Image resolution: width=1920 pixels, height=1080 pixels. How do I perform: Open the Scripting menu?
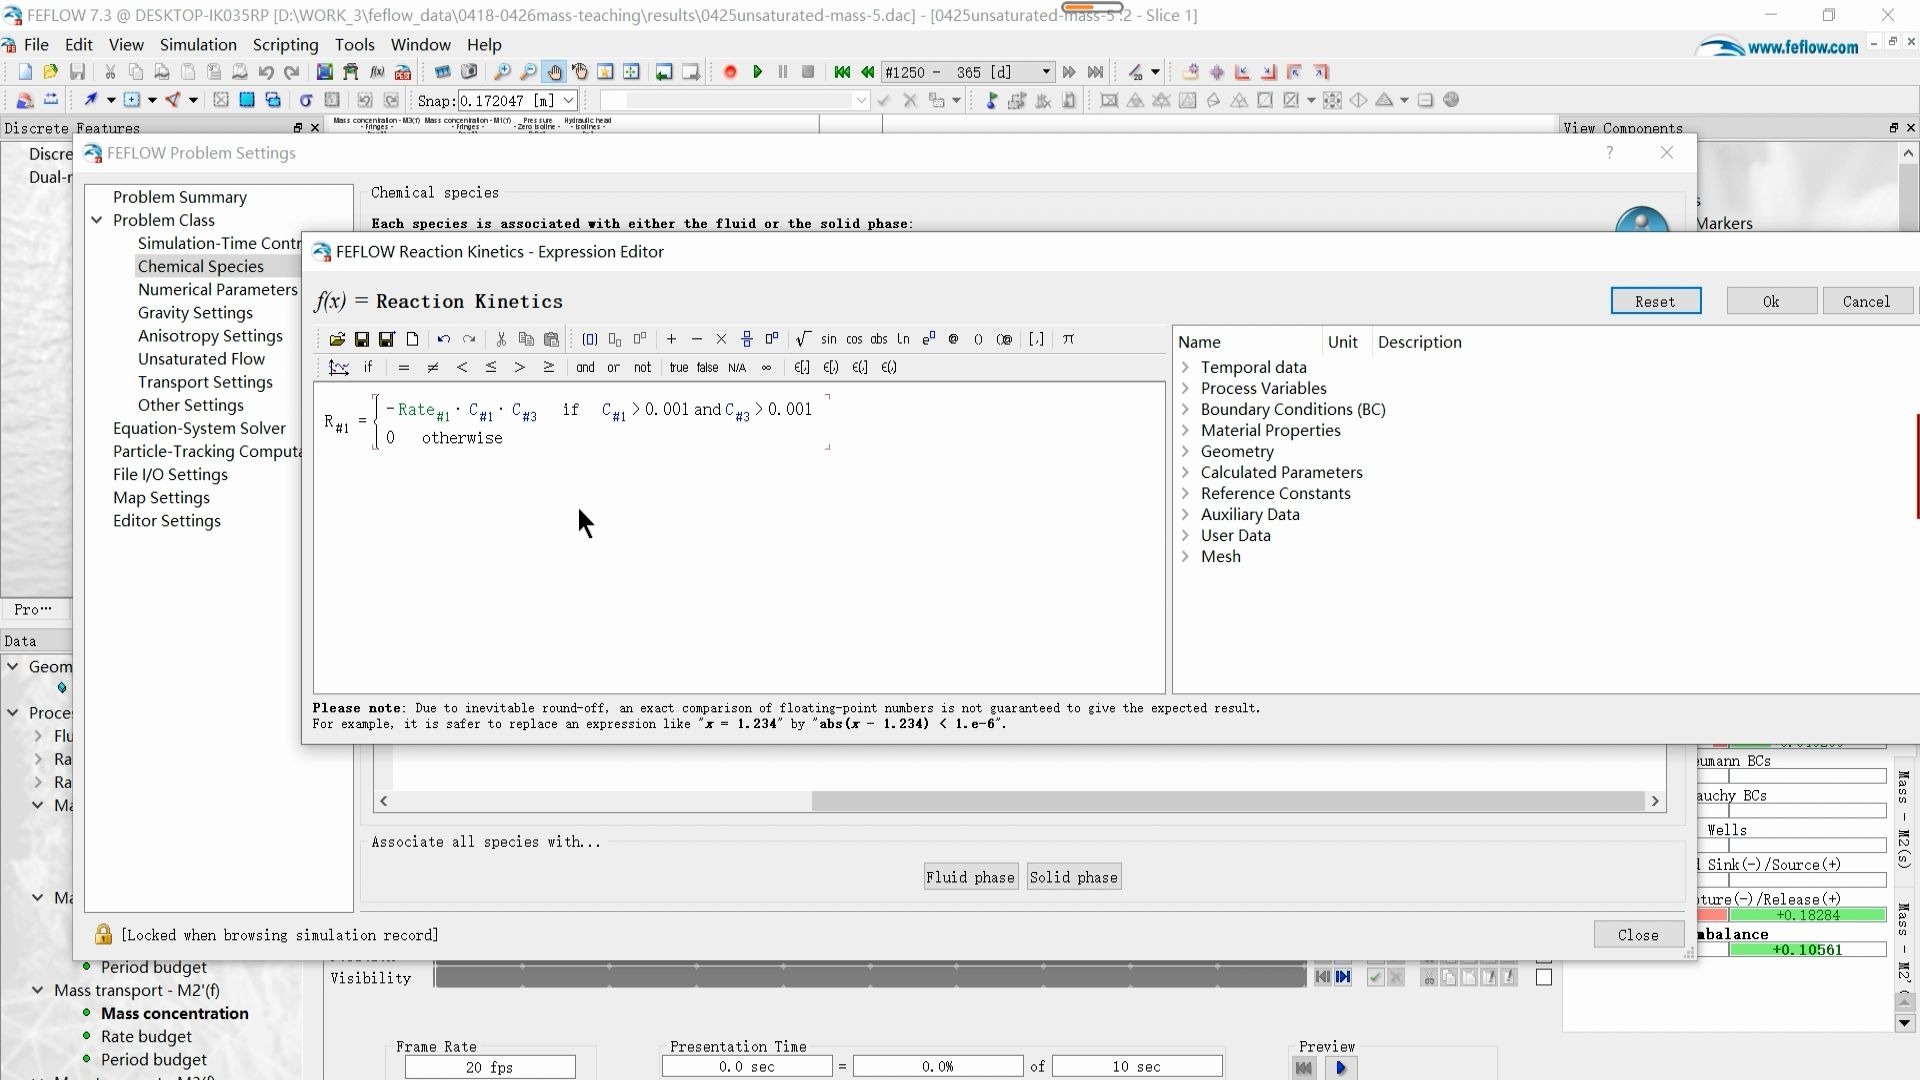tap(285, 45)
